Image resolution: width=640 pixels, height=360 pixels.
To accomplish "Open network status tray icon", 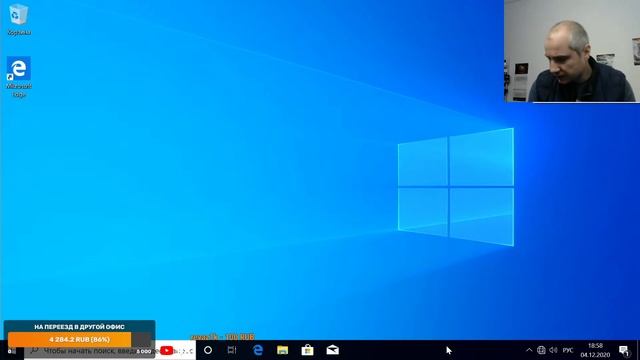I will point(541,350).
